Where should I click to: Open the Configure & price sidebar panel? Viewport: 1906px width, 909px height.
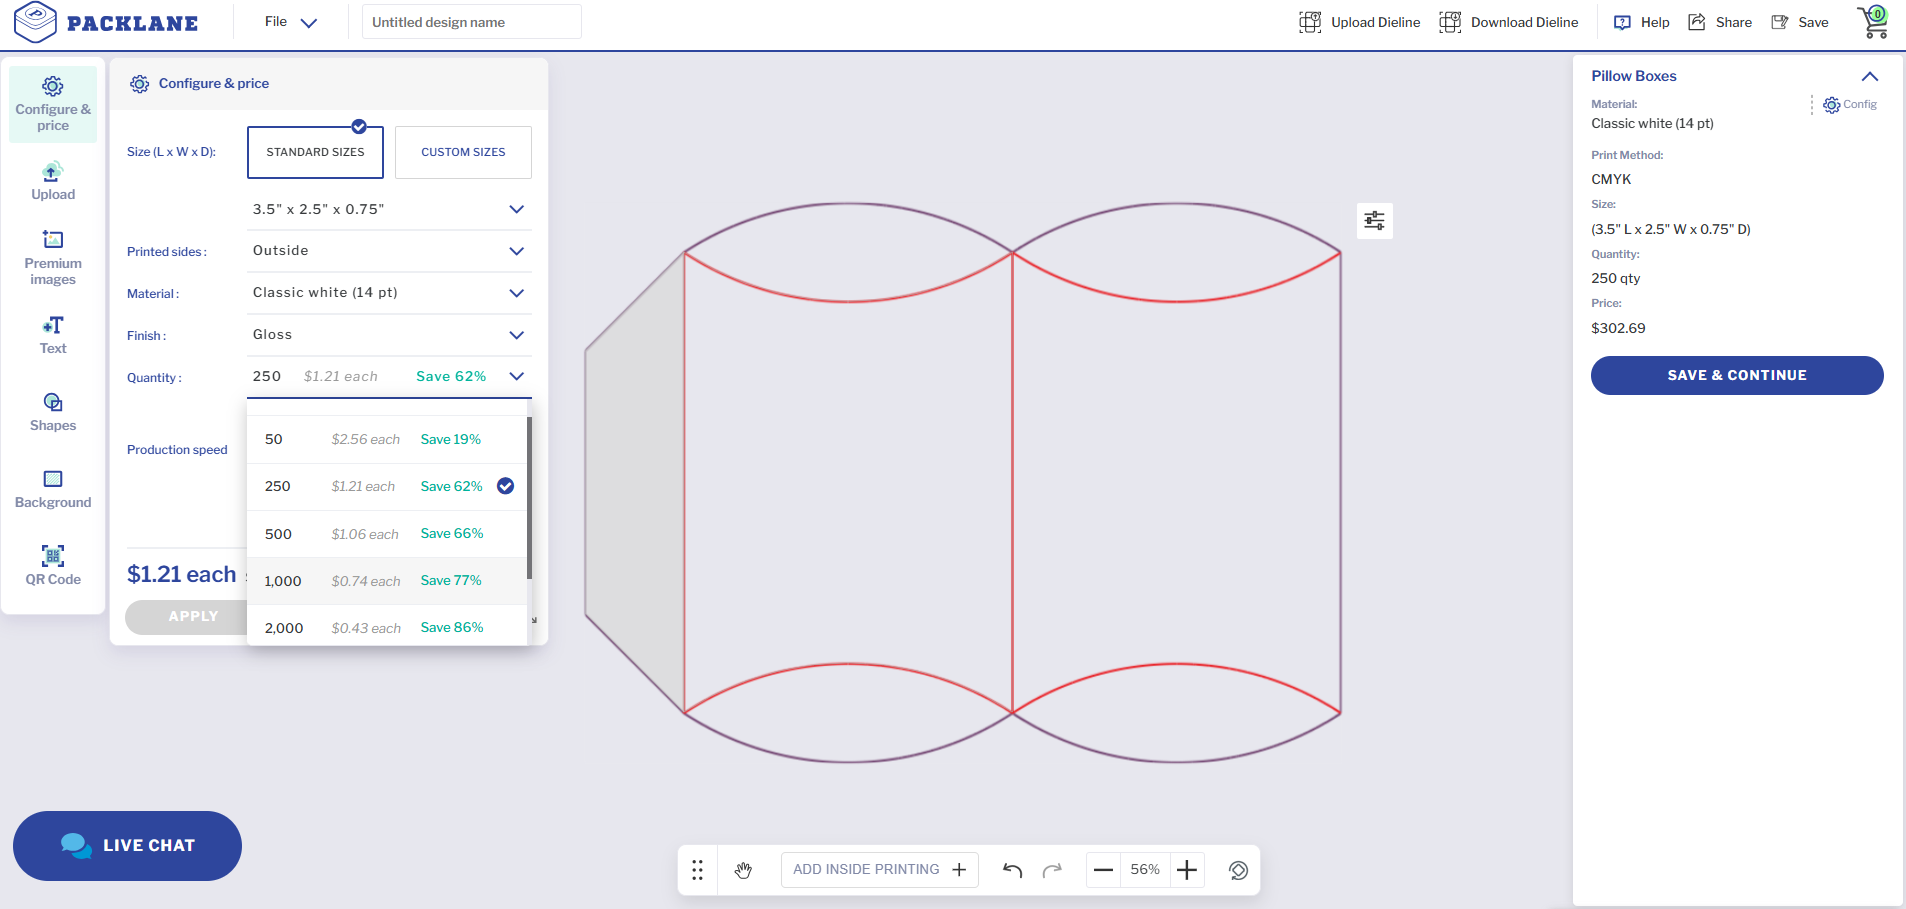53,104
